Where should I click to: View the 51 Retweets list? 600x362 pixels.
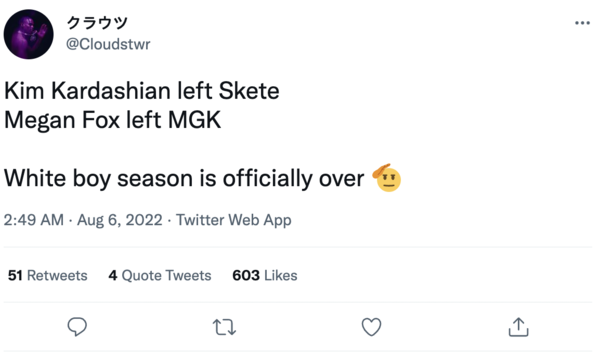pos(47,276)
